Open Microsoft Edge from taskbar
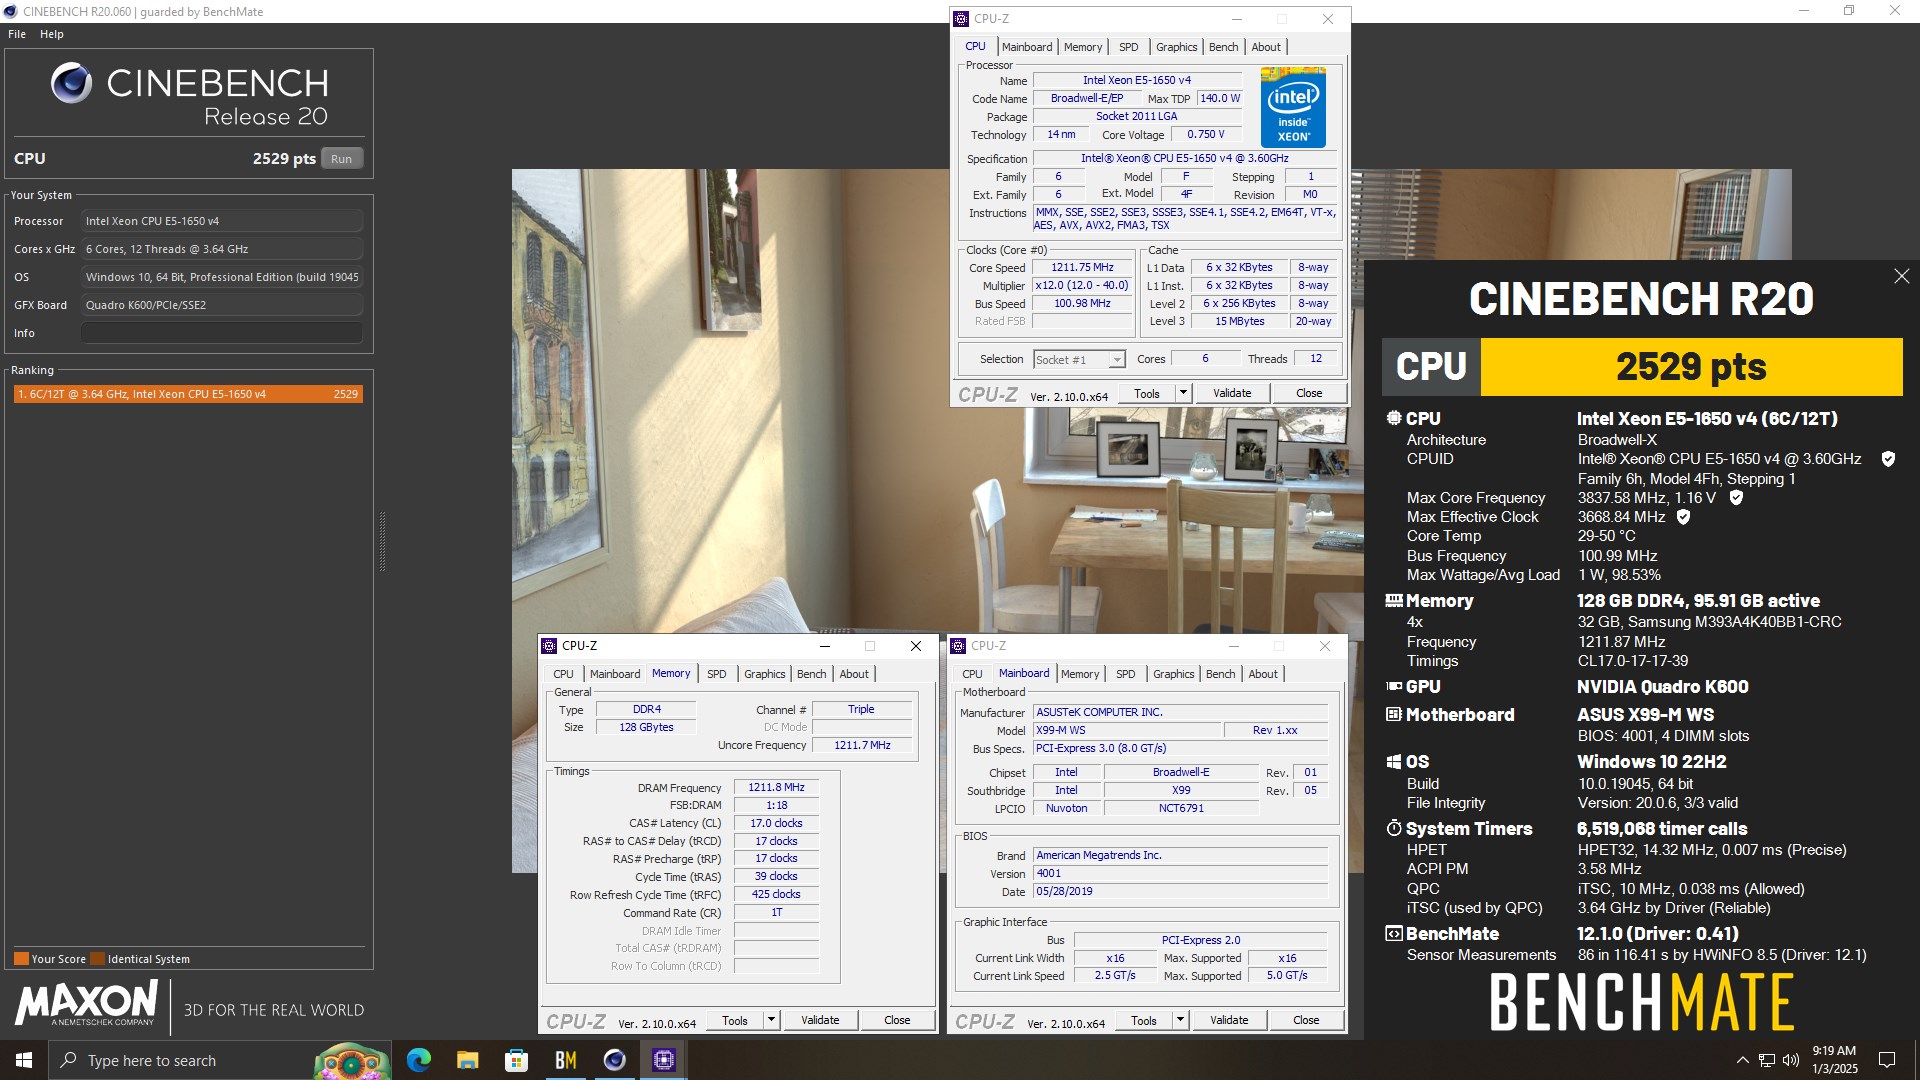This screenshot has height=1080, width=1920. 418,1060
